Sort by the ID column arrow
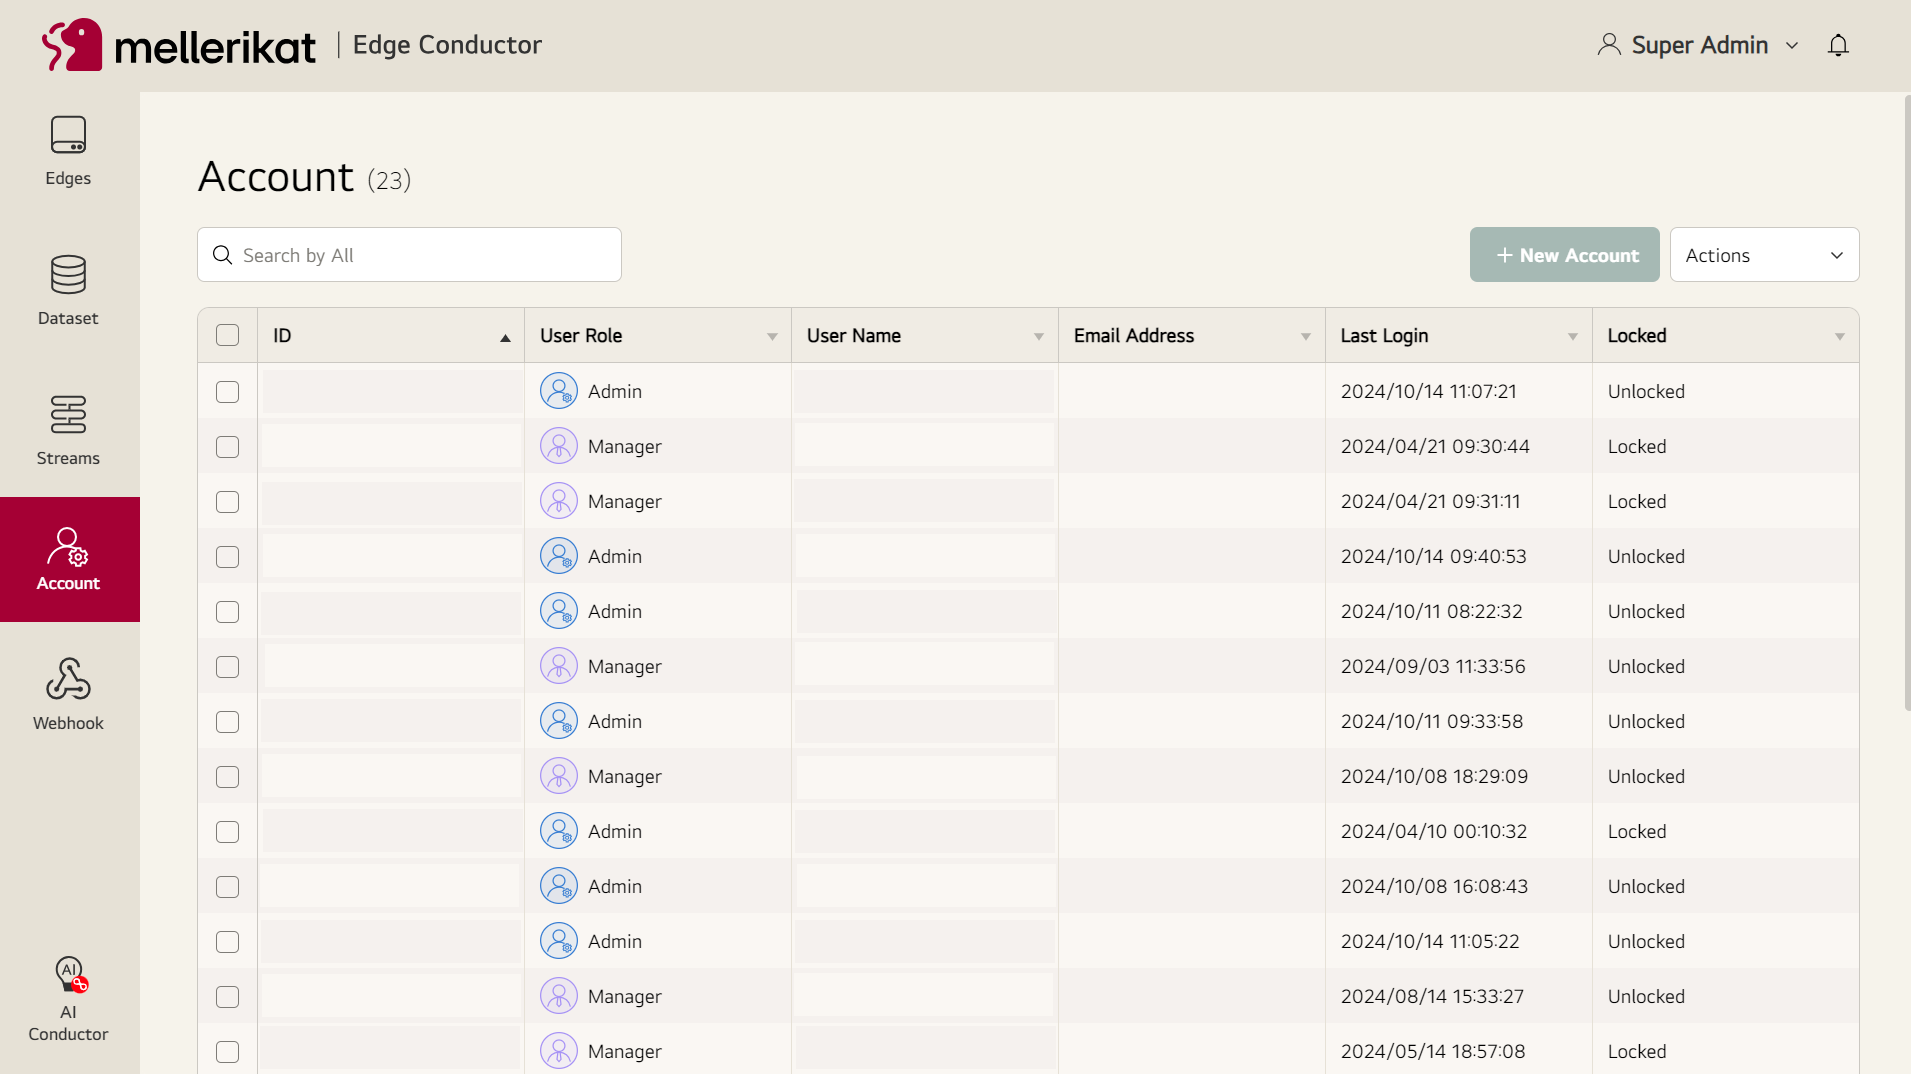This screenshot has height=1074, width=1911. coord(505,338)
